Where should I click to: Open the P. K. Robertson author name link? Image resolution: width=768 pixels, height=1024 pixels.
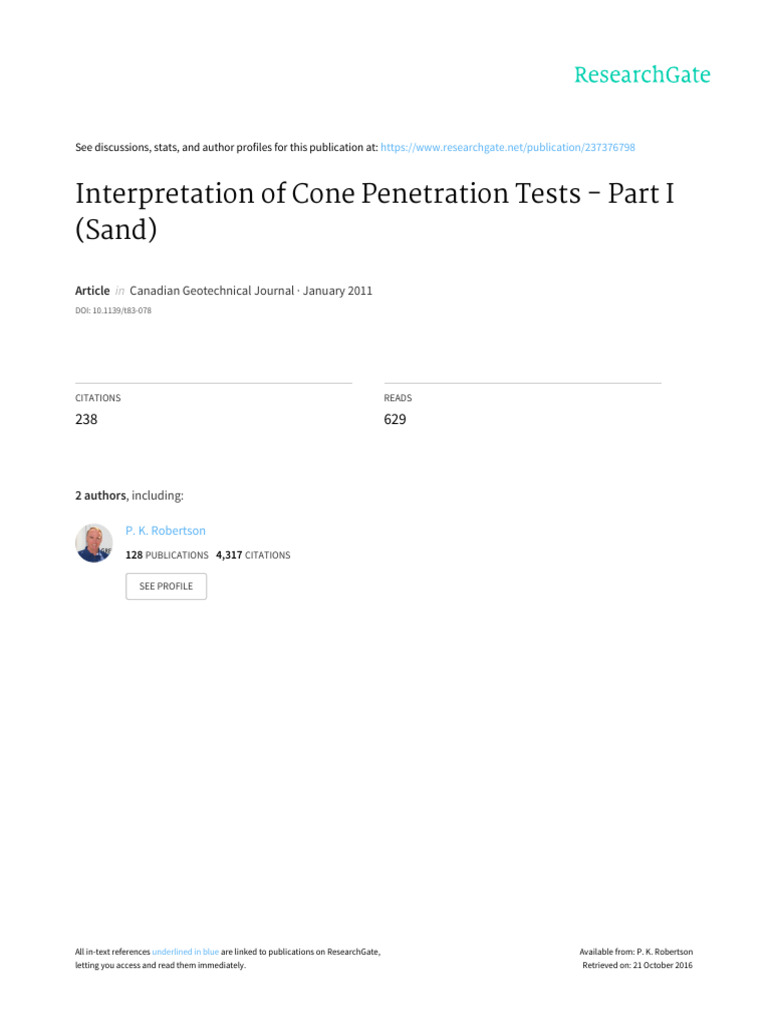click(x=166, y=531)
